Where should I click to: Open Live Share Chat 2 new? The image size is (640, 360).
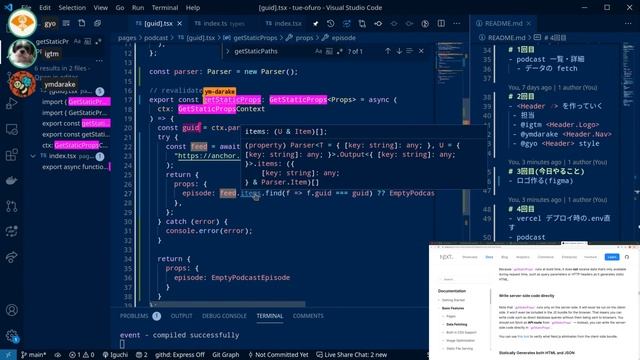coord(351,355)
